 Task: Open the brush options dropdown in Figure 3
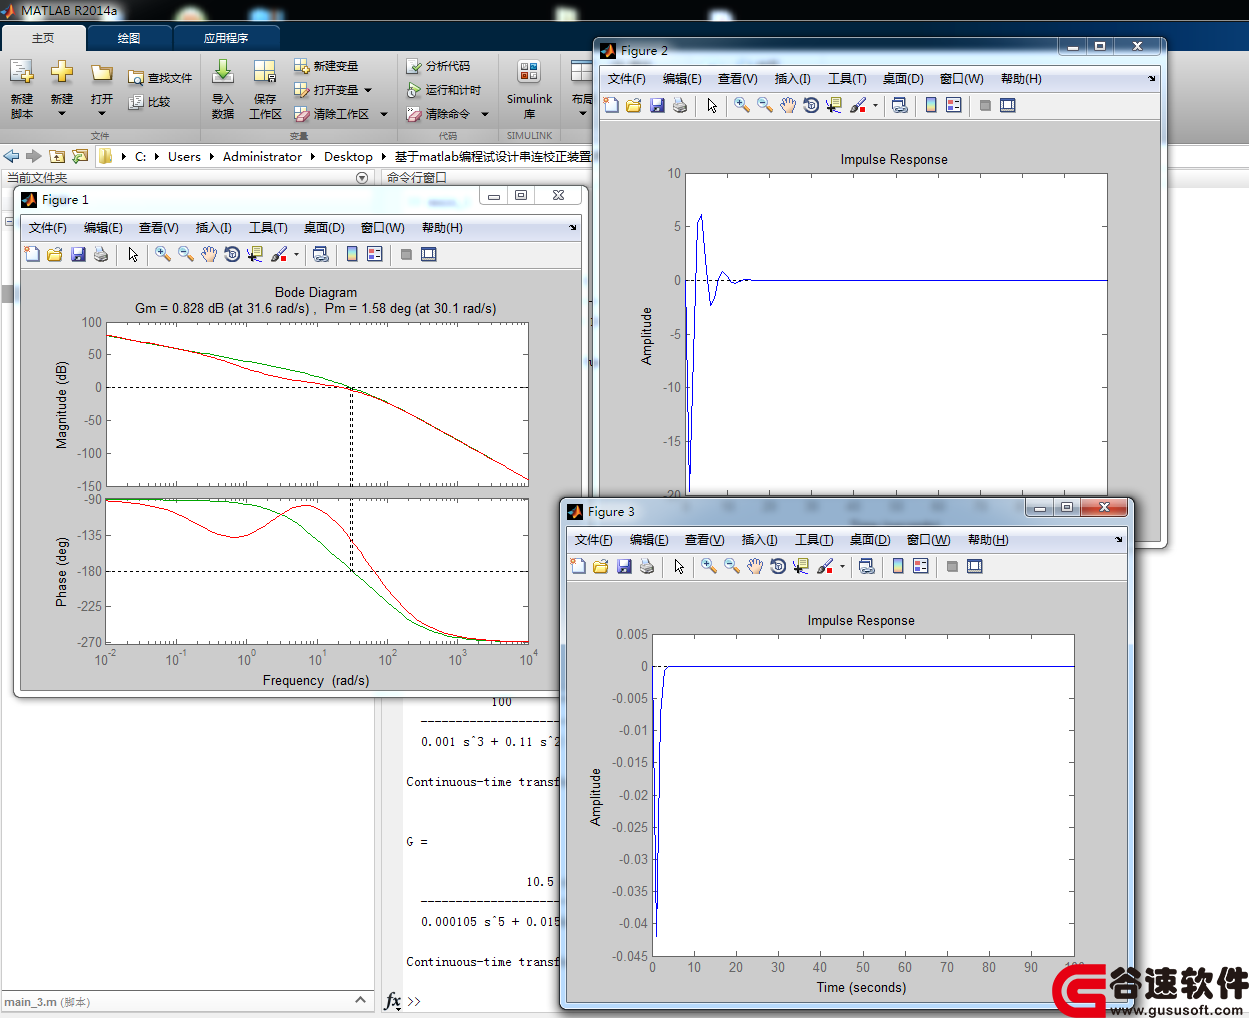click(x=842, y=566)
